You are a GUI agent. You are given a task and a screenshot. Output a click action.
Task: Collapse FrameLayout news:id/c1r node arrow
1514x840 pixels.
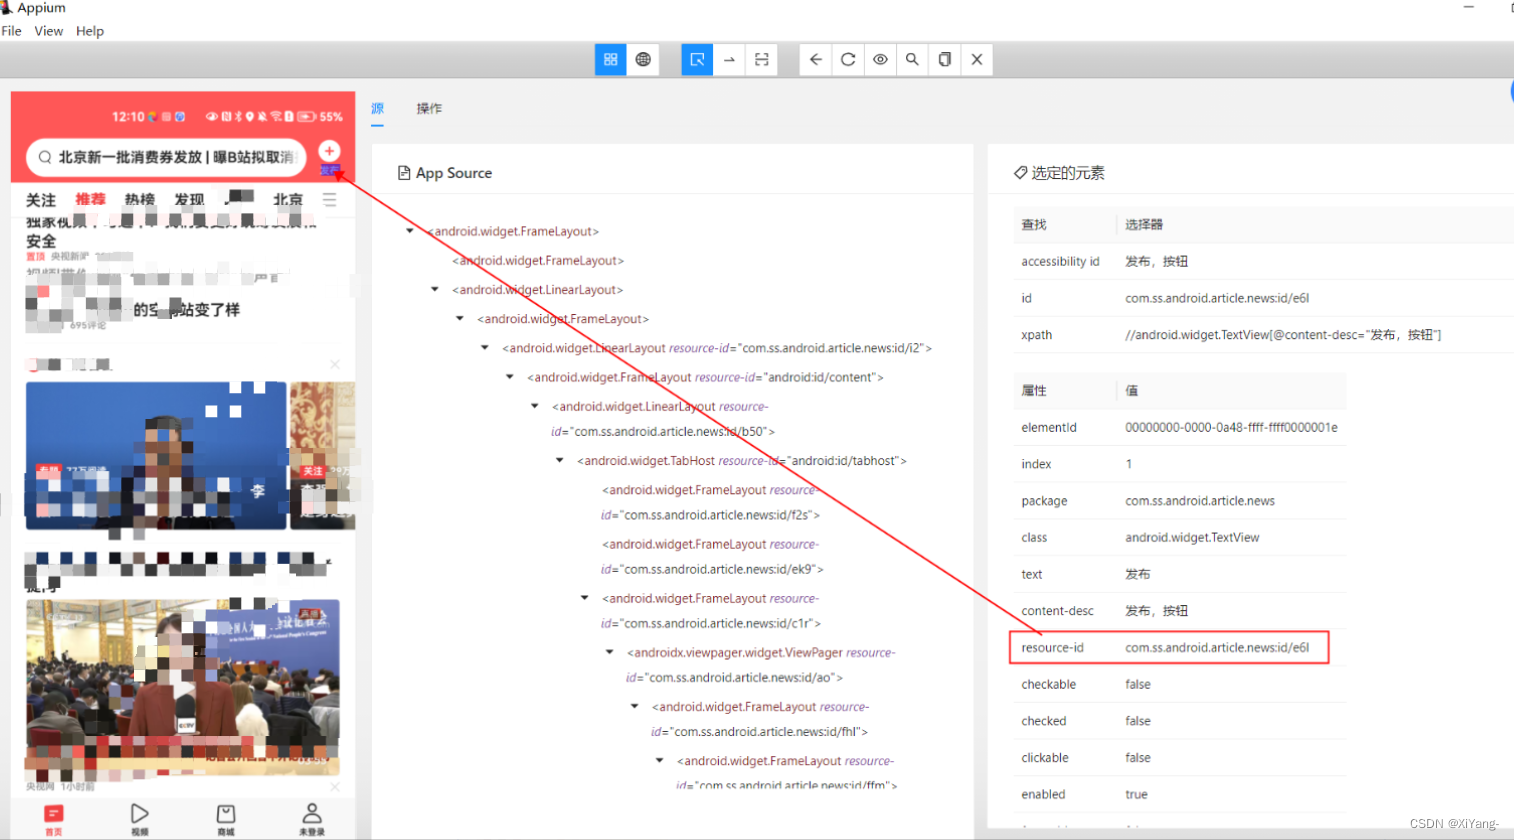(584, 598)
